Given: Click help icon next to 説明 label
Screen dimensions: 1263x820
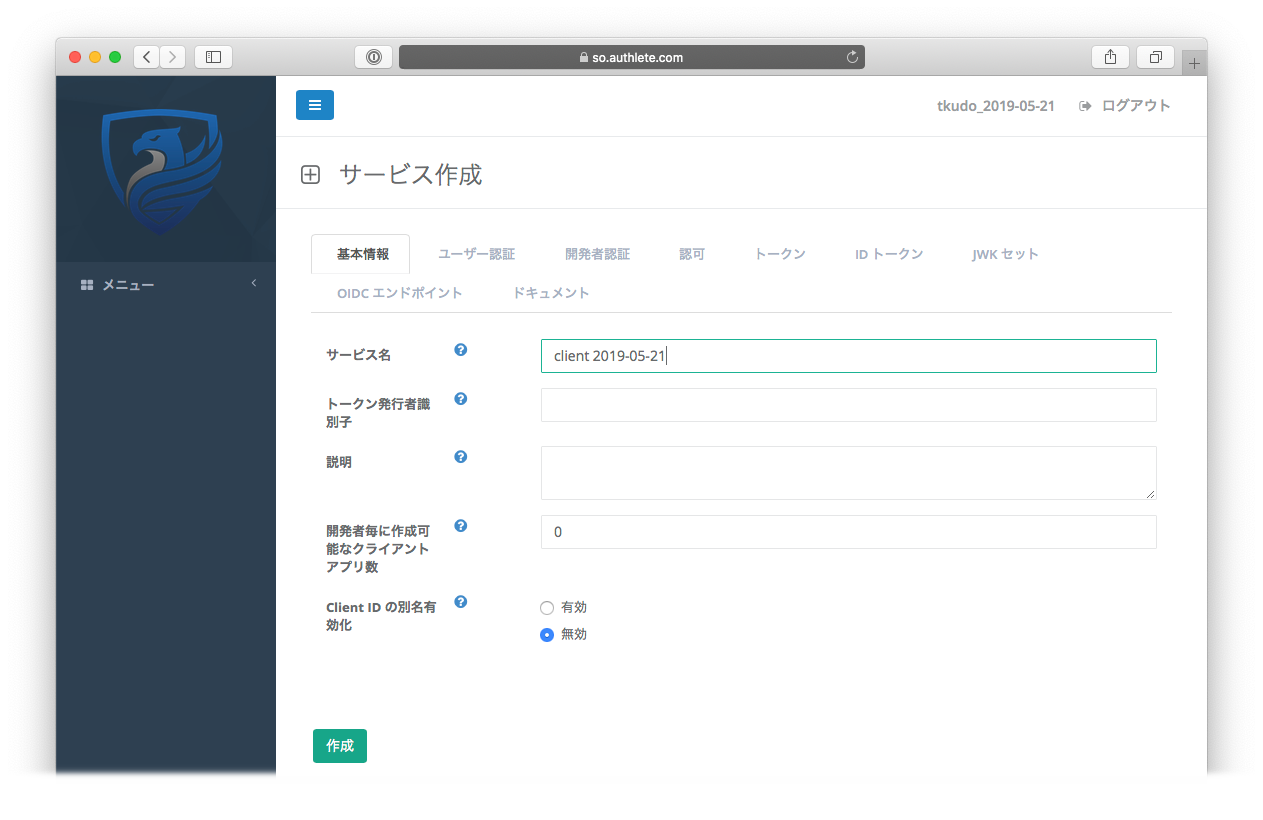Looking at the screenshot, I should [461, 457].
